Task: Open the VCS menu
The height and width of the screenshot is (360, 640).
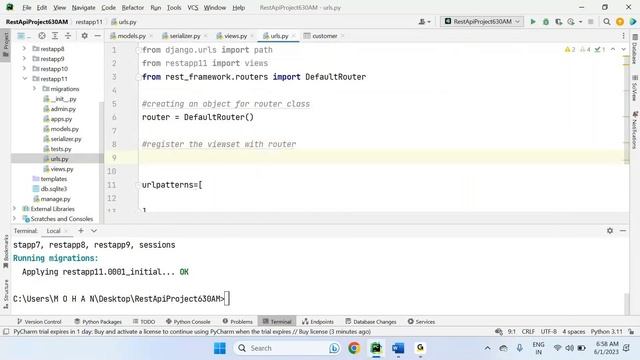Action: [x=193, y=8]
